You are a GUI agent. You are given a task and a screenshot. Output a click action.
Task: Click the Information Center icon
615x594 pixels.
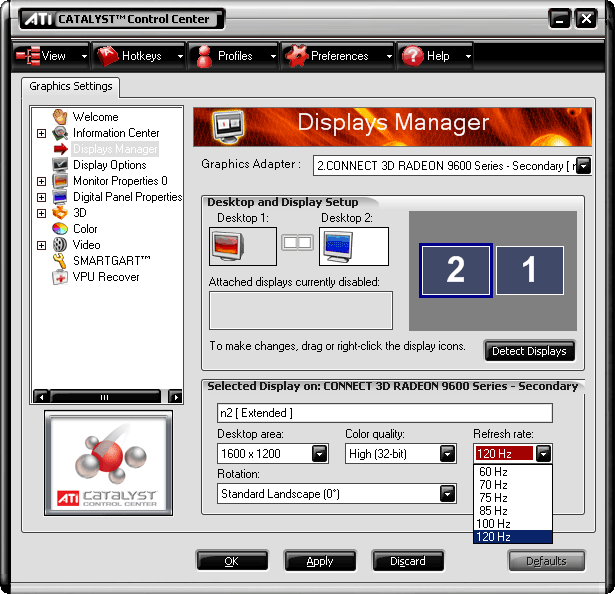click(60, 133)
